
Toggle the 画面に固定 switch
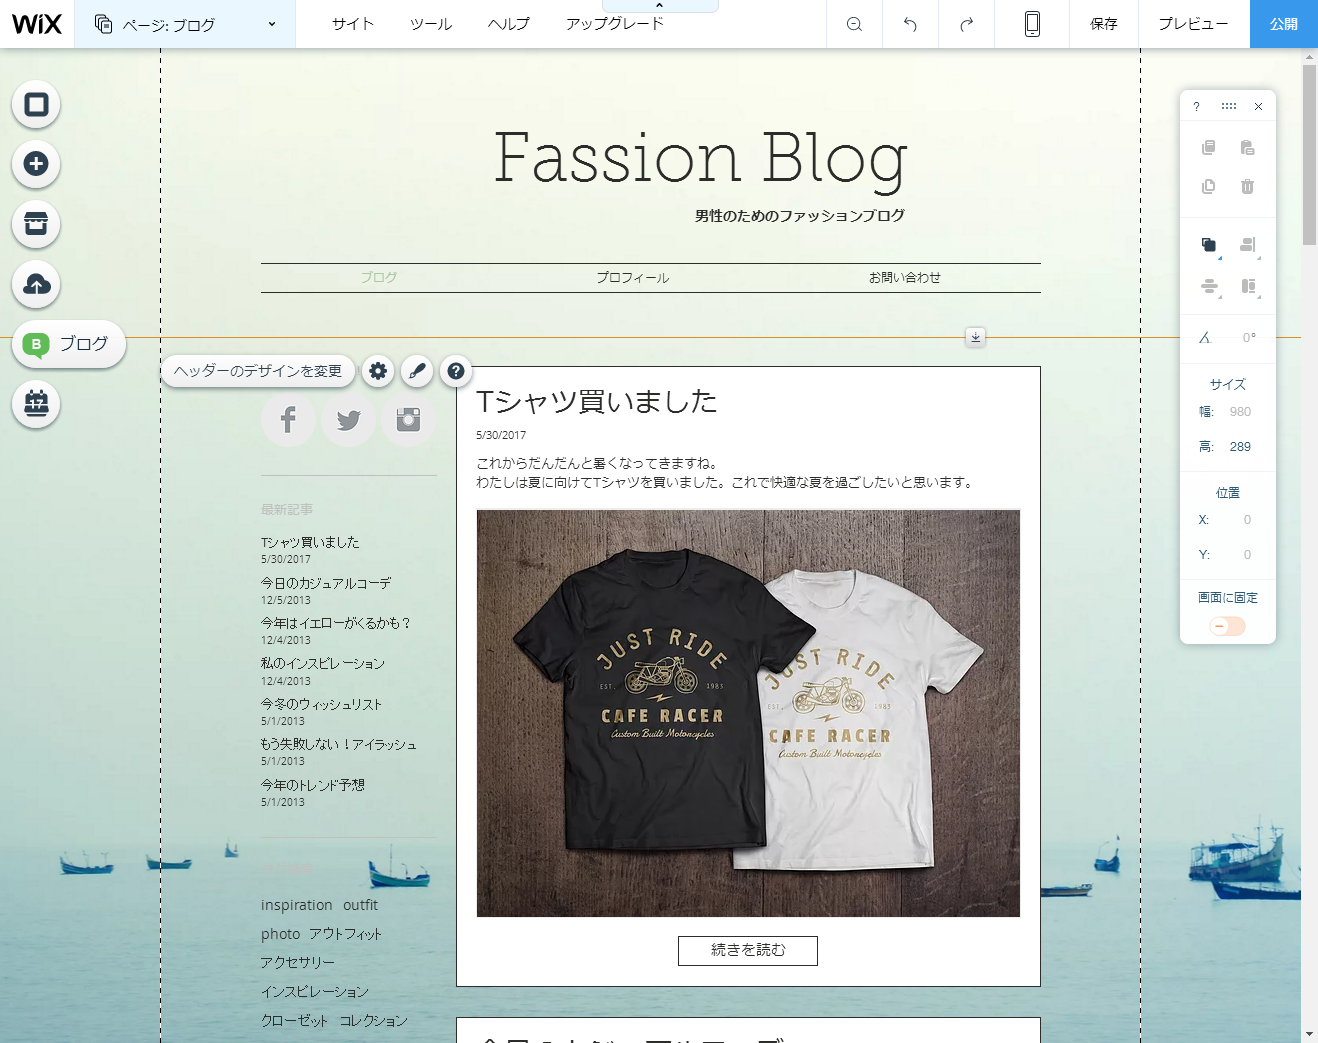[x=1228, y=626]
